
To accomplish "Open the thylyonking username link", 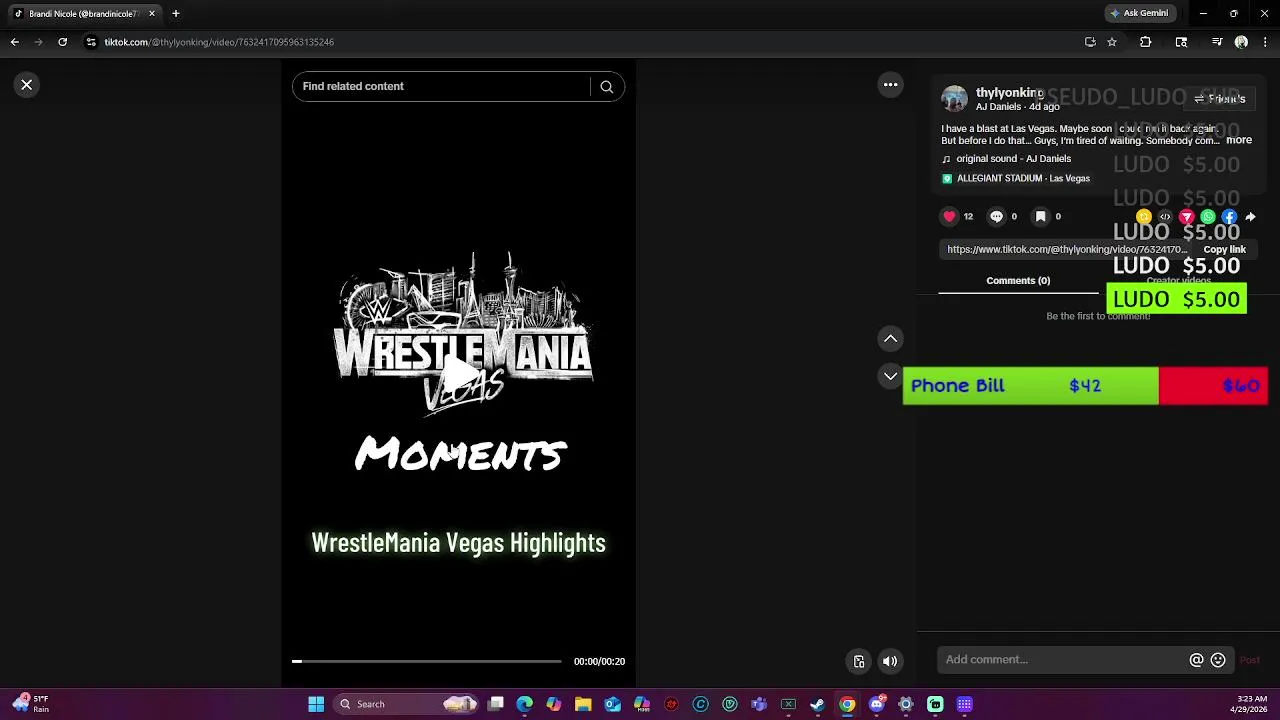I will (1010, 93).
